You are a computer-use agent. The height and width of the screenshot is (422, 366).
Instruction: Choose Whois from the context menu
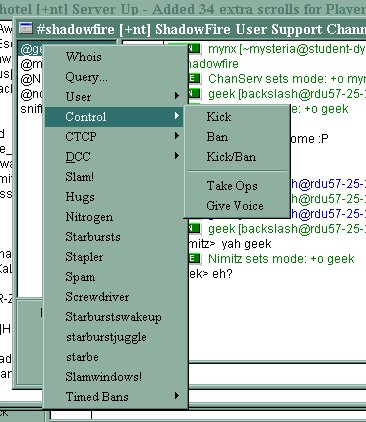(113, 57)
